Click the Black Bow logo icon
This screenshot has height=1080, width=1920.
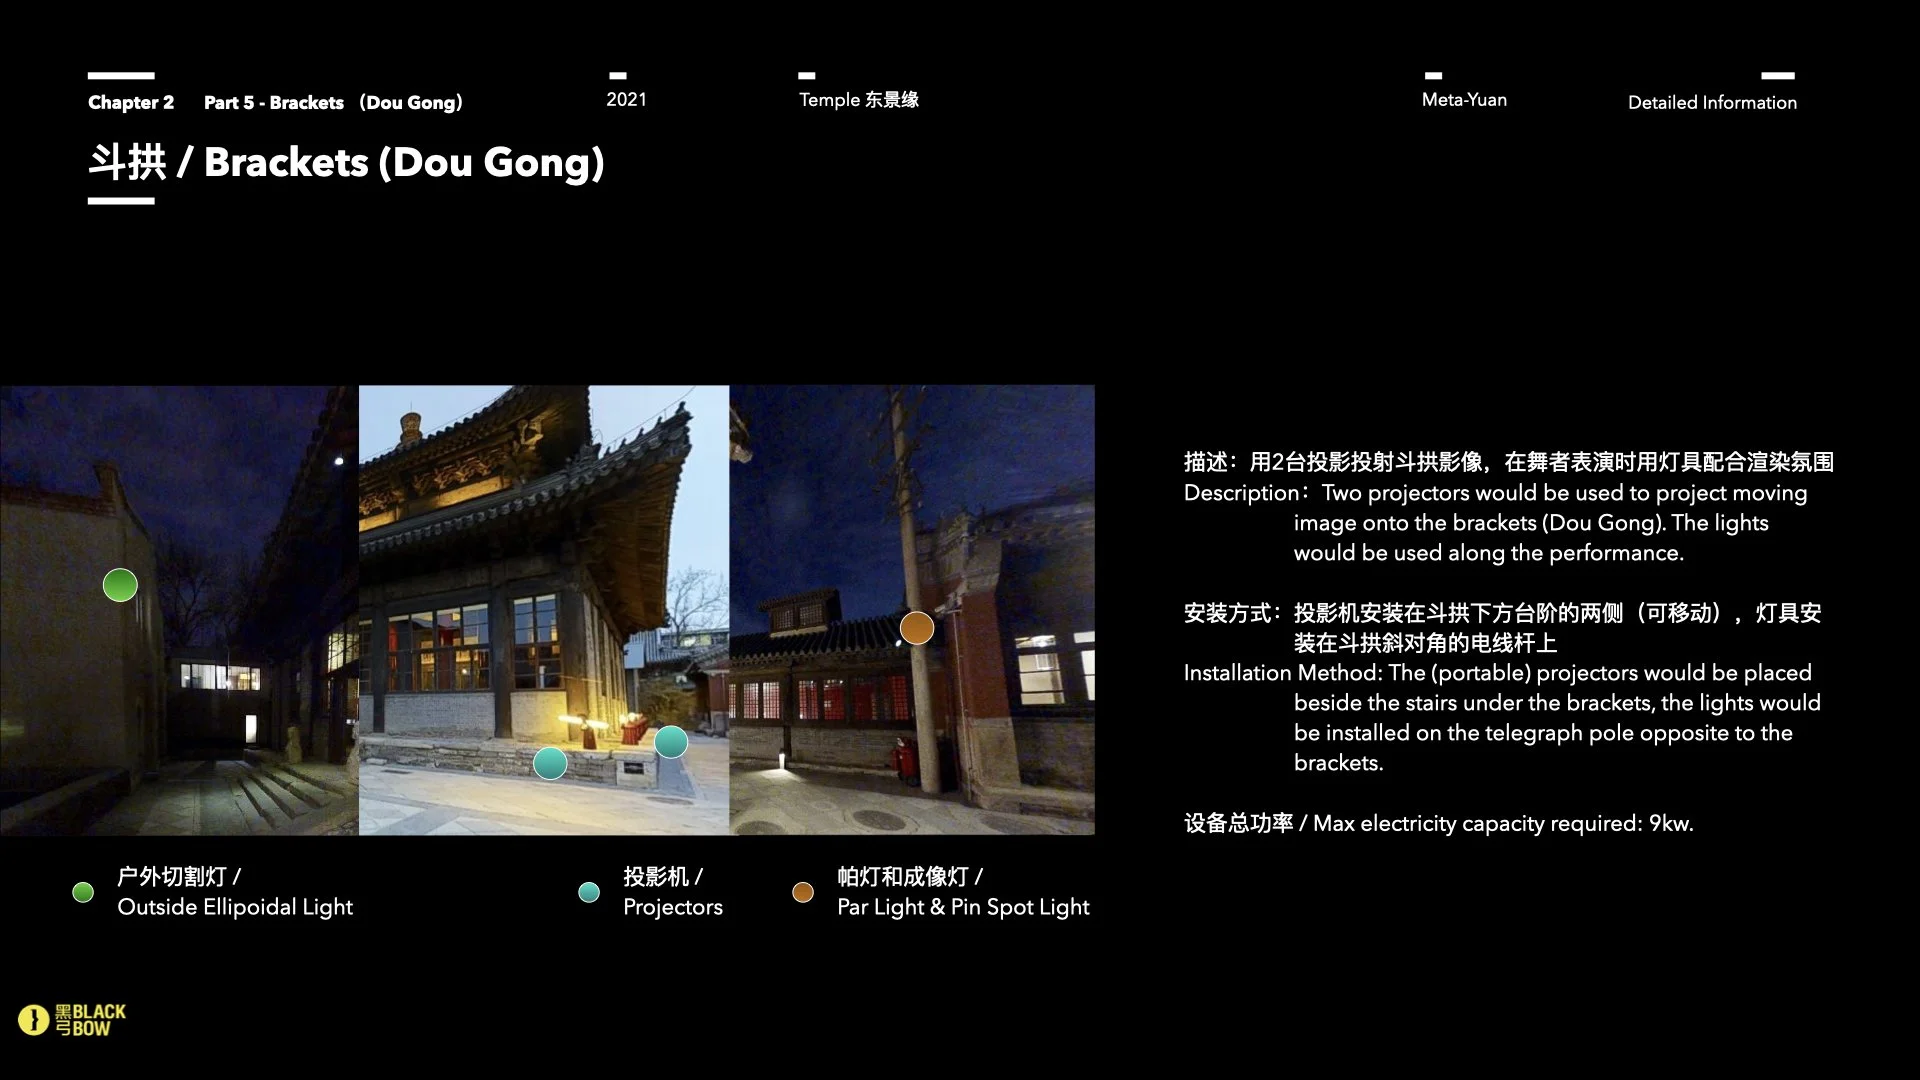[x=34, y=1019]
